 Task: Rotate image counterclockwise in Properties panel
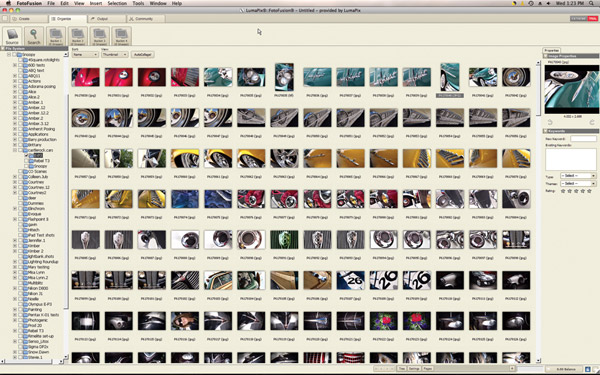(550, 122)
